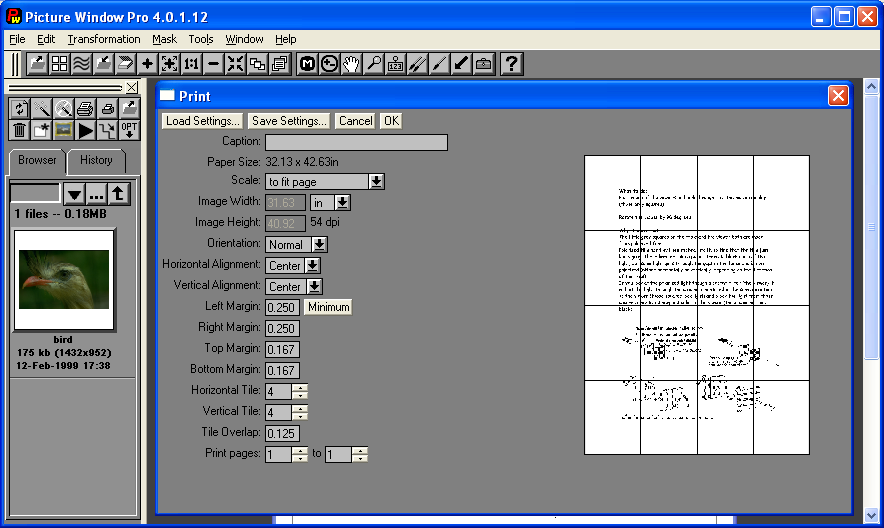
Task: Open the Tools menu
Action: click(x=201, y=39)
